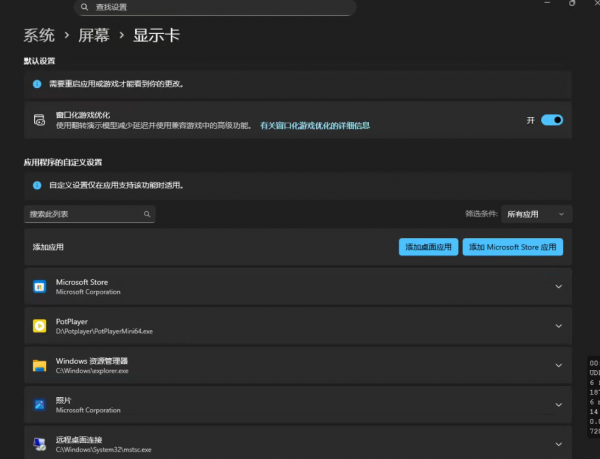600x459 pixels.
Task: Click the C:\Windows\explorer.exe path text
Action: pyautogui.click(x=92, y=371)
